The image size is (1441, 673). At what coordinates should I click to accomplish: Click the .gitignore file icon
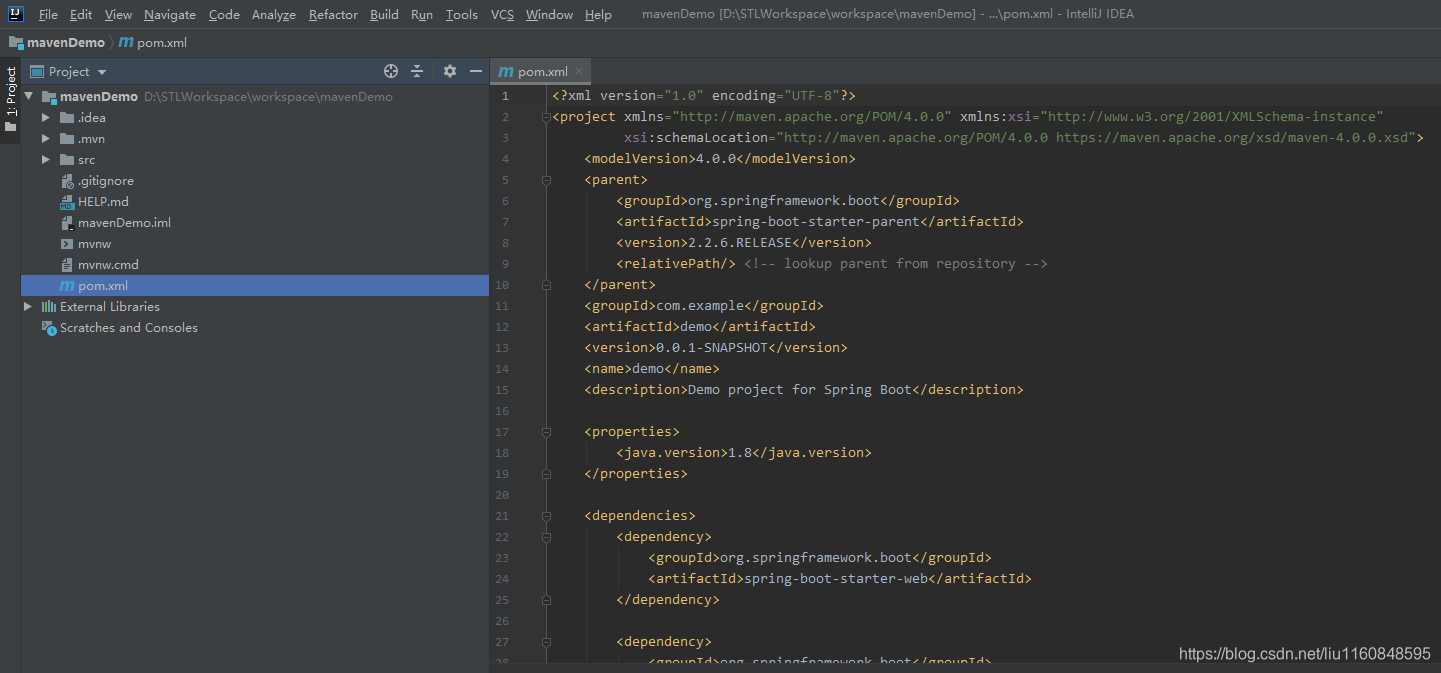point(67,181)
